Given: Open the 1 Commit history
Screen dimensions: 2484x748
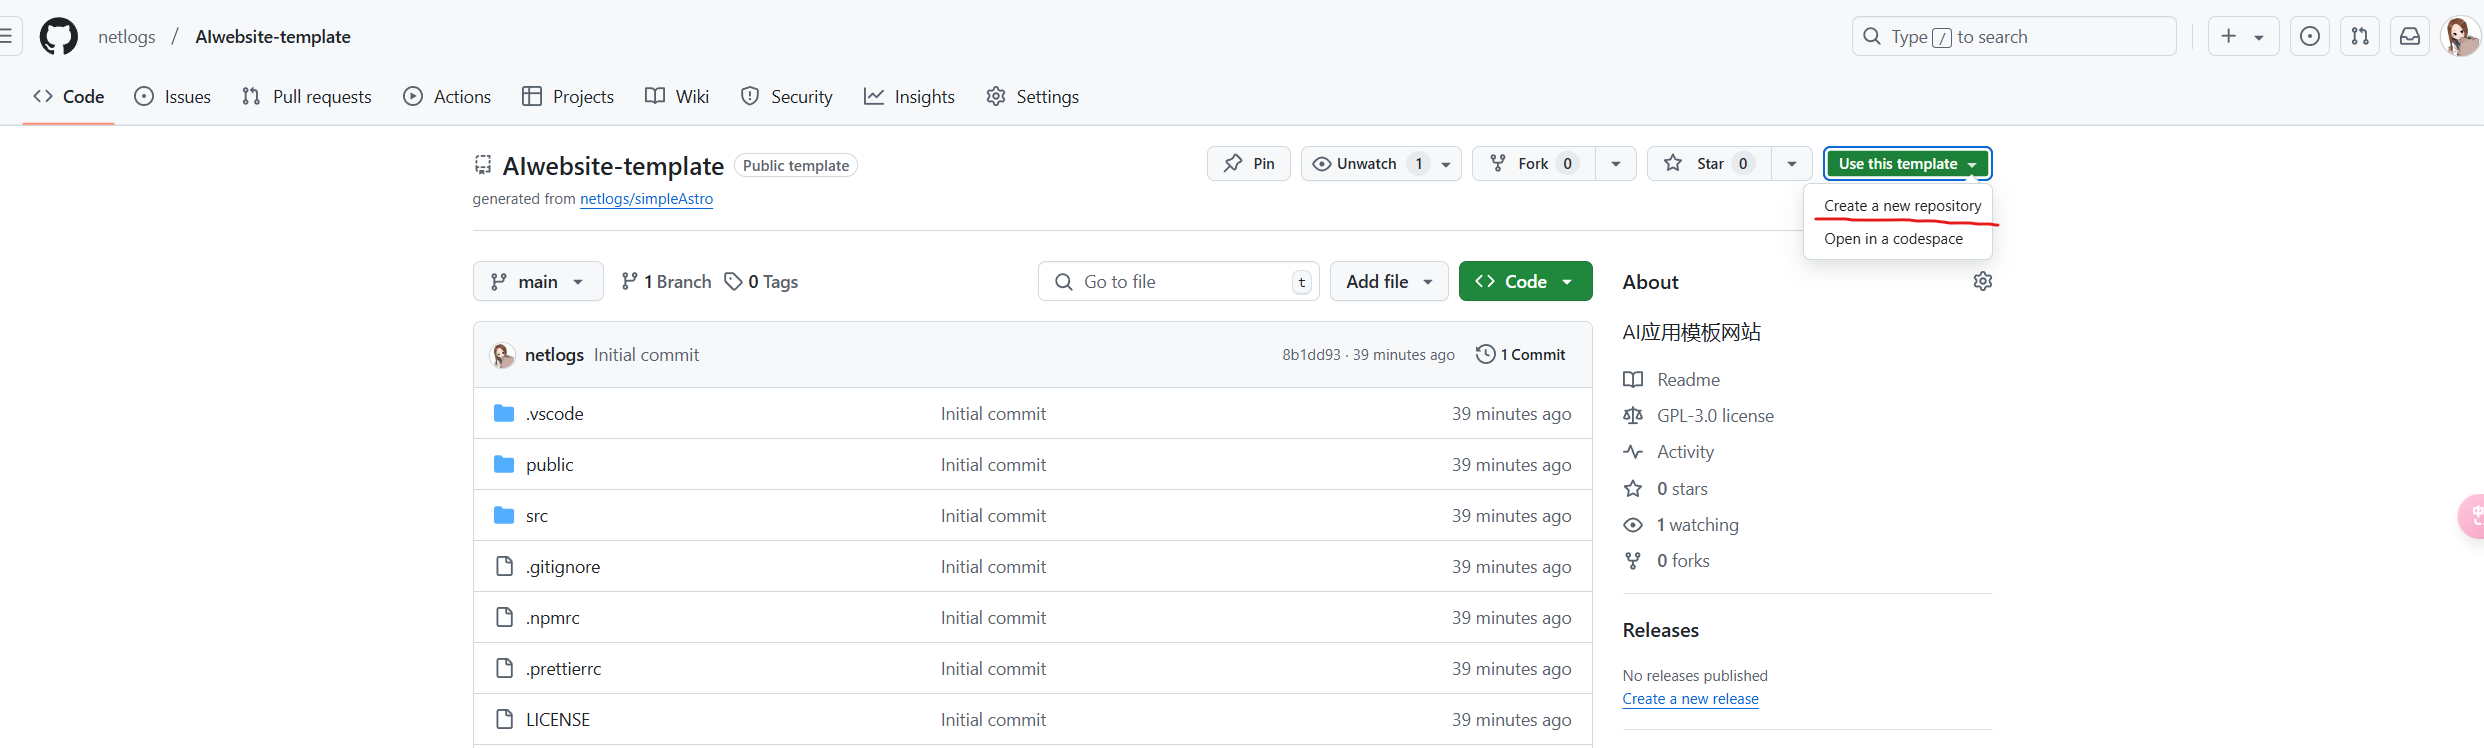Looking at the screenshot, I should 1521,355.
